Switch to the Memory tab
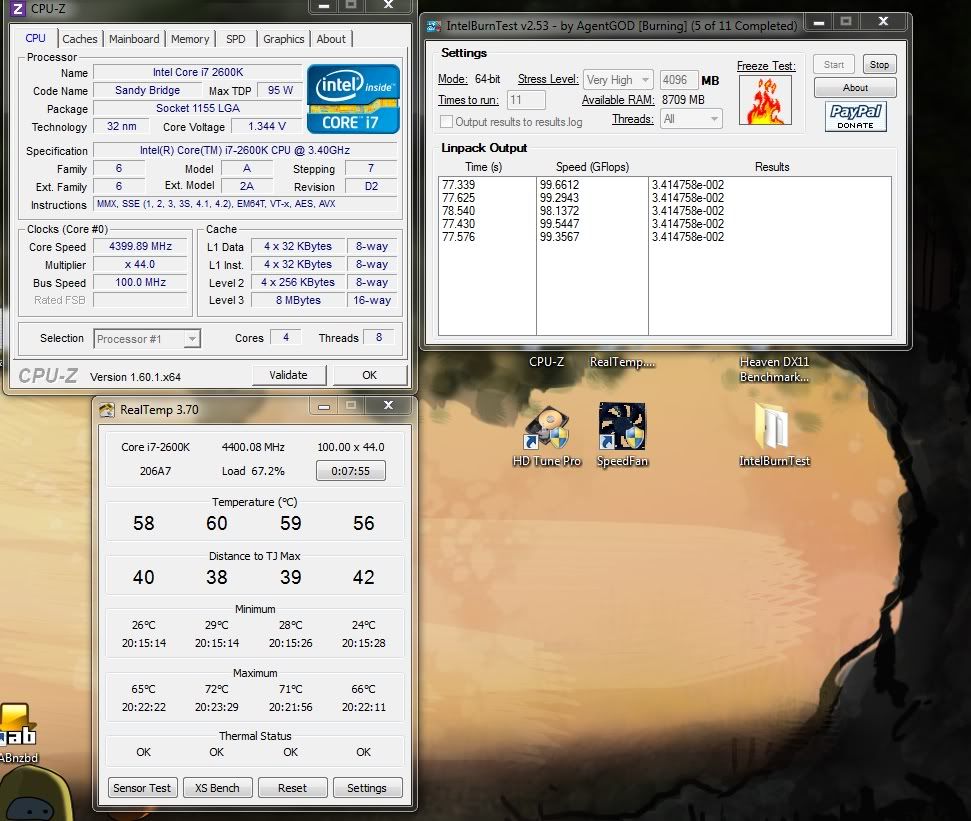971x821 pixels. [190, 39]
